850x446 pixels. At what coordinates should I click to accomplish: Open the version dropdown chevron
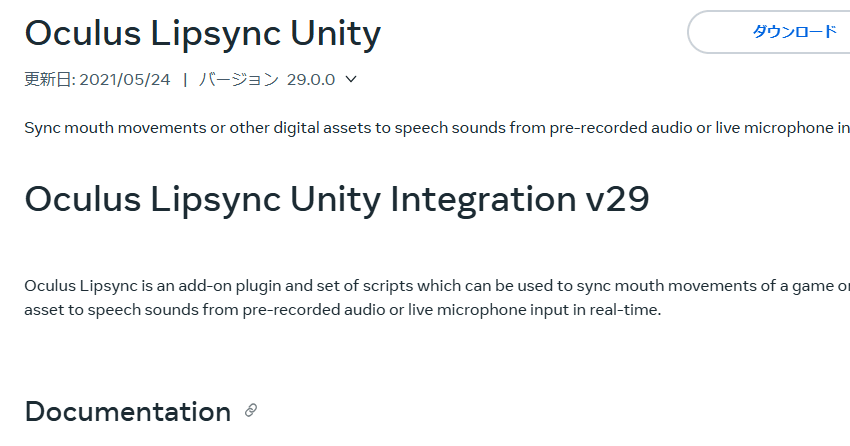click(x=351, y=79)
